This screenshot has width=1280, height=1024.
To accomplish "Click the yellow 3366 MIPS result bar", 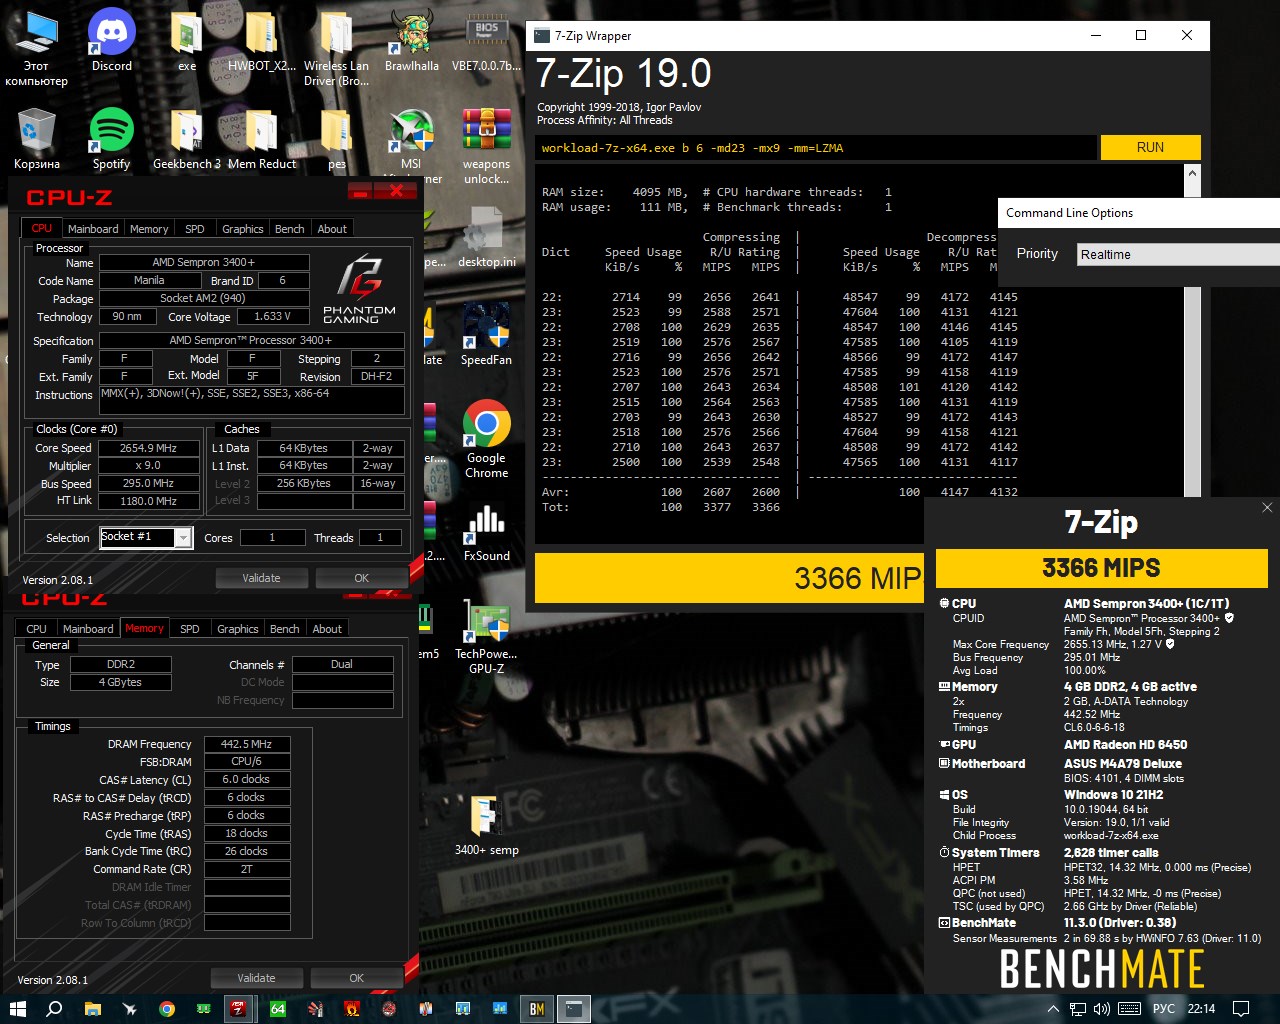I will 1101,568.
